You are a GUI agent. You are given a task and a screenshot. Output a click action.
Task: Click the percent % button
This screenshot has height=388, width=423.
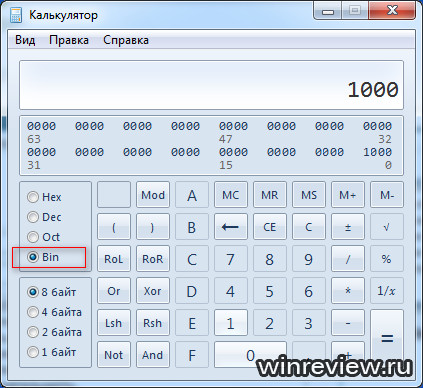tap(387, 259)
